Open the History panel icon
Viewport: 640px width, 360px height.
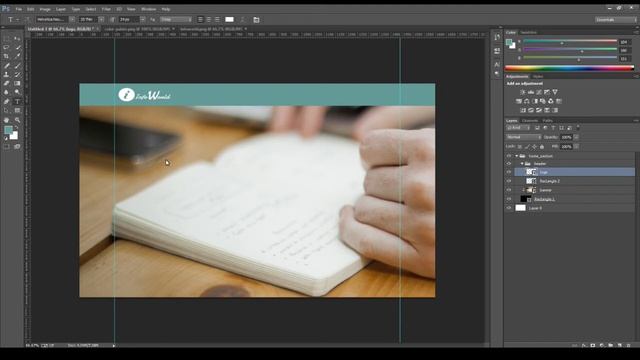point(497,37)
